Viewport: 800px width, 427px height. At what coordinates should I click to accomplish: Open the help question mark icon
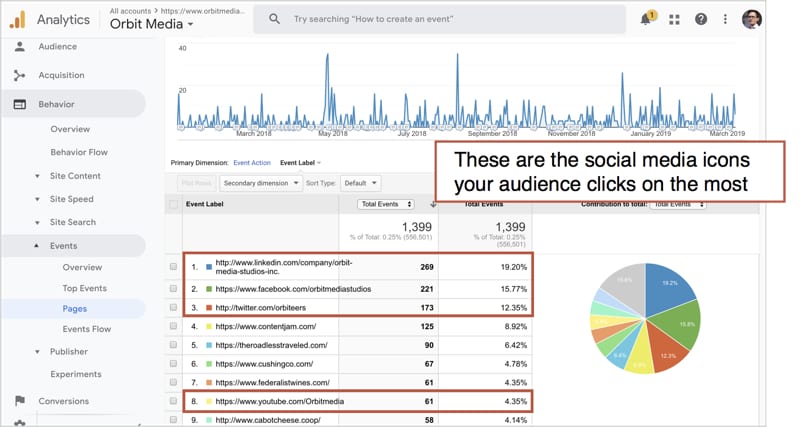pos(701,19)
